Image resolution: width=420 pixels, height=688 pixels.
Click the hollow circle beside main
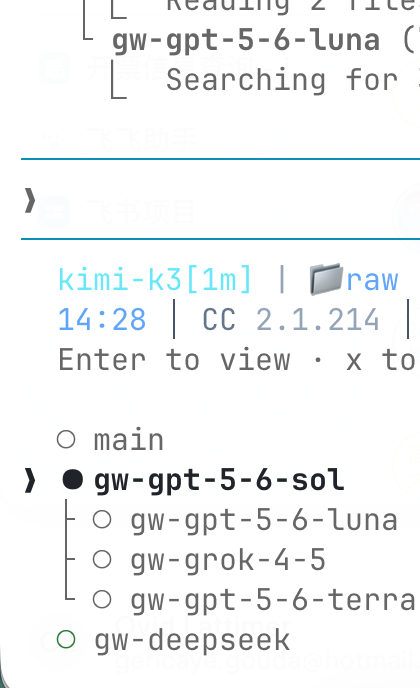[x=66, y=439]
